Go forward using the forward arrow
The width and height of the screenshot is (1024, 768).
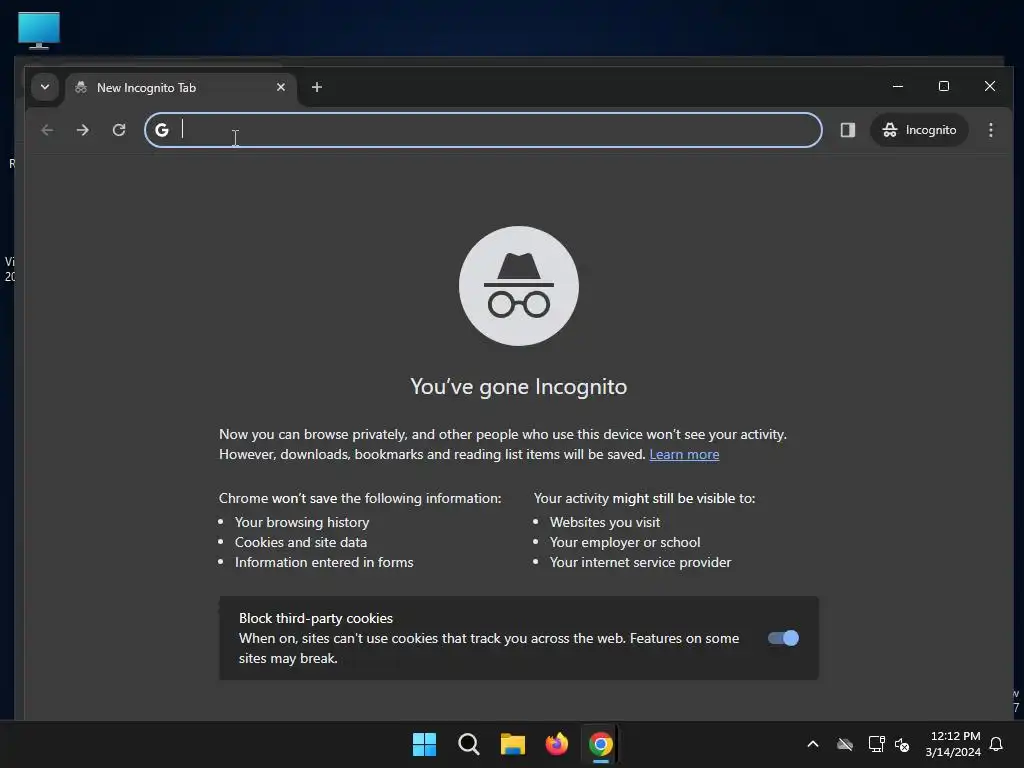coord(82,130)
